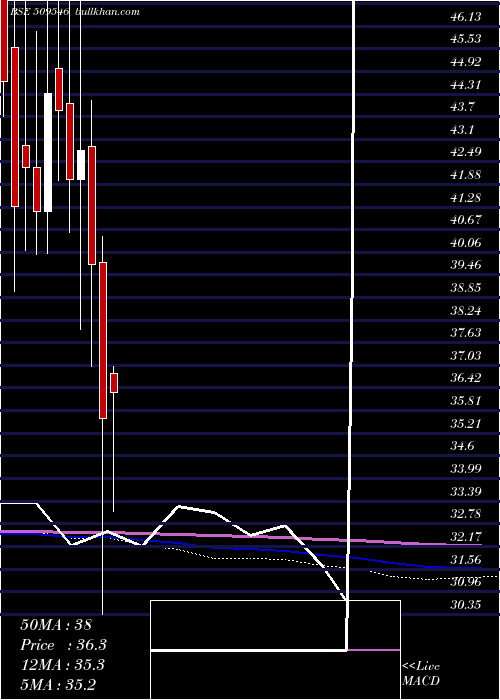Viewport: 500px width, 700px height.
Task: Click the 32.78 price axis label
Action: 466,513
